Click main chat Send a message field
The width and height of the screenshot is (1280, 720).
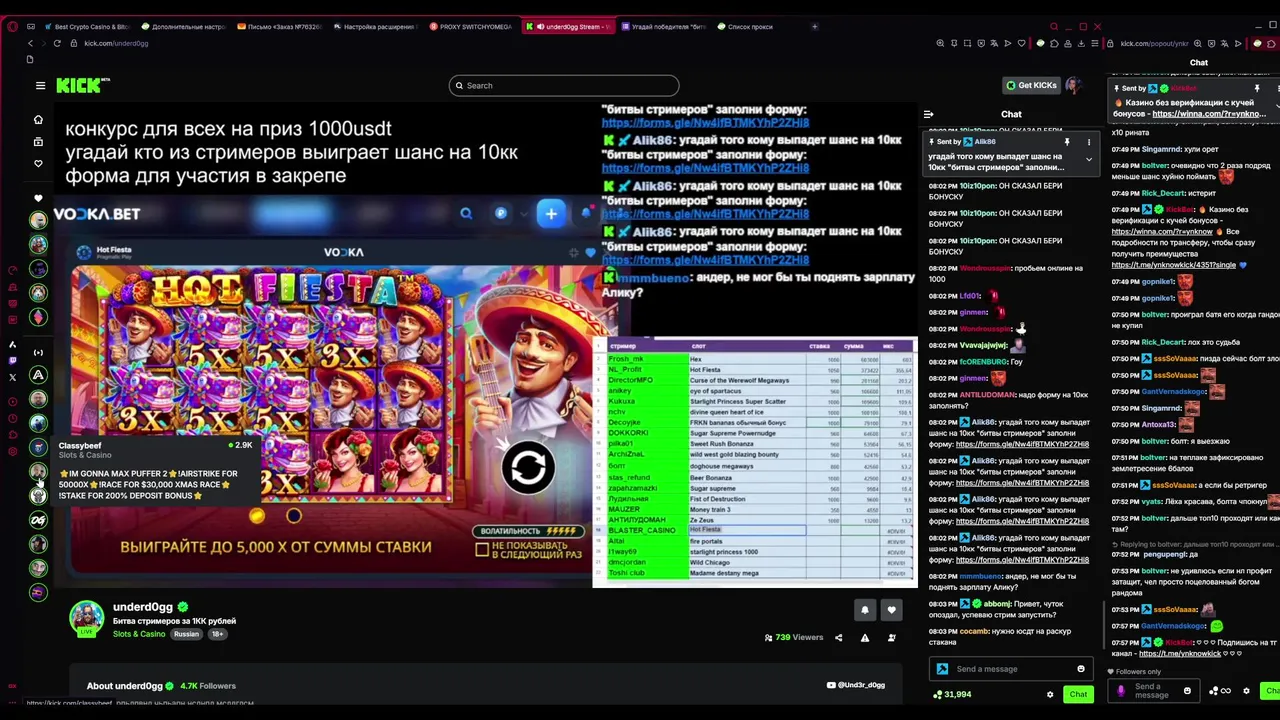(x=1012, y=669)
